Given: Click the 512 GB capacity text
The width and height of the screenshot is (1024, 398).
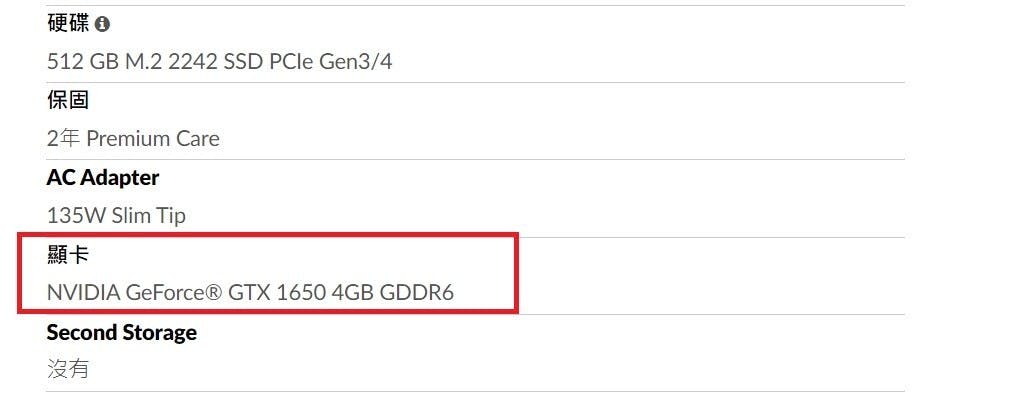Looking at the screenshot, I should click(83, 62).
